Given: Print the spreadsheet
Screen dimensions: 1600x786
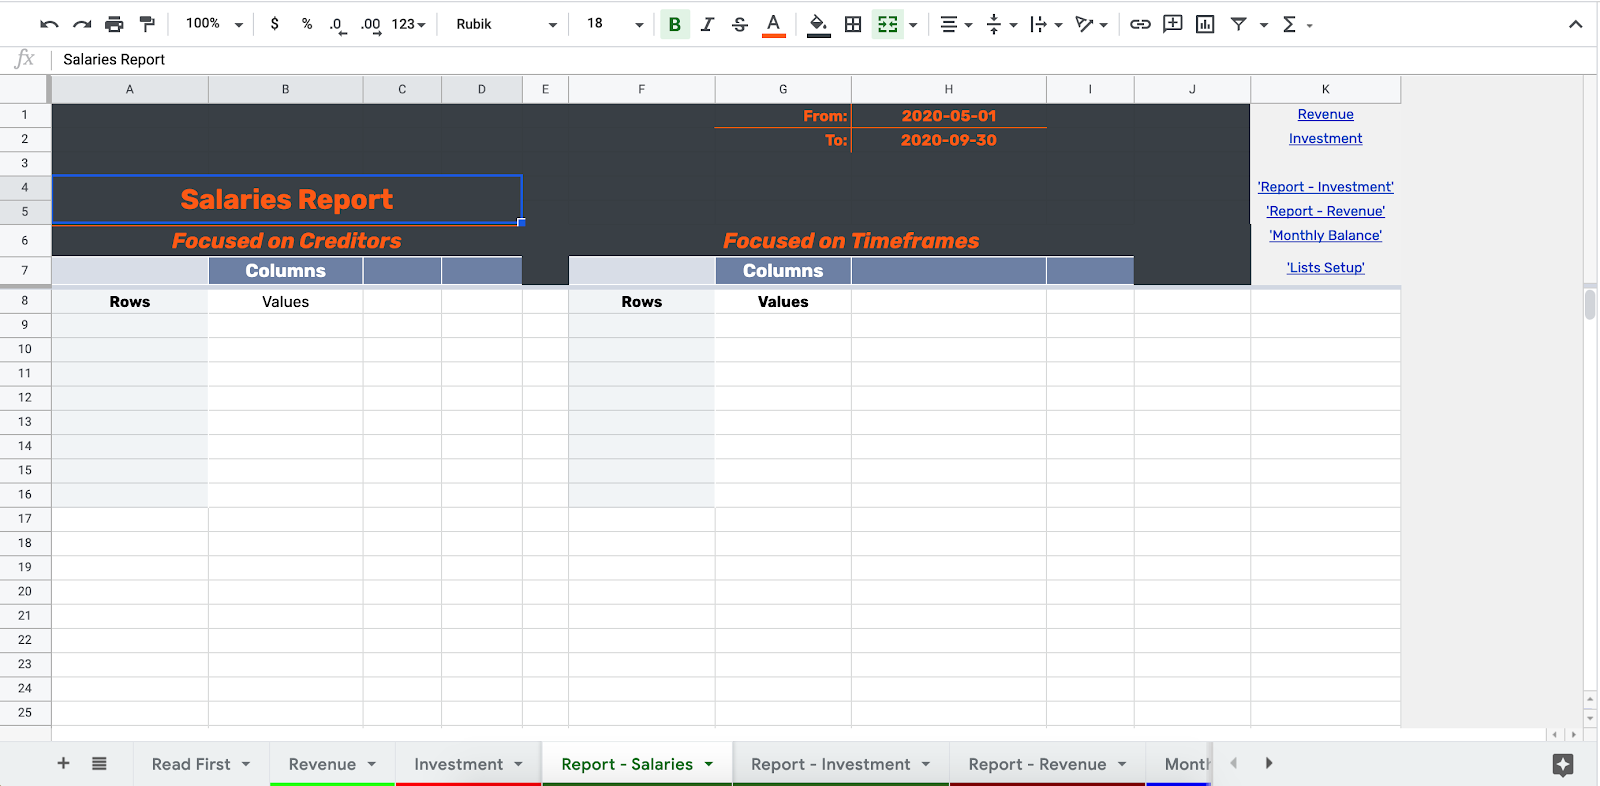Looking at the screenshot, I should pos(115,24).
